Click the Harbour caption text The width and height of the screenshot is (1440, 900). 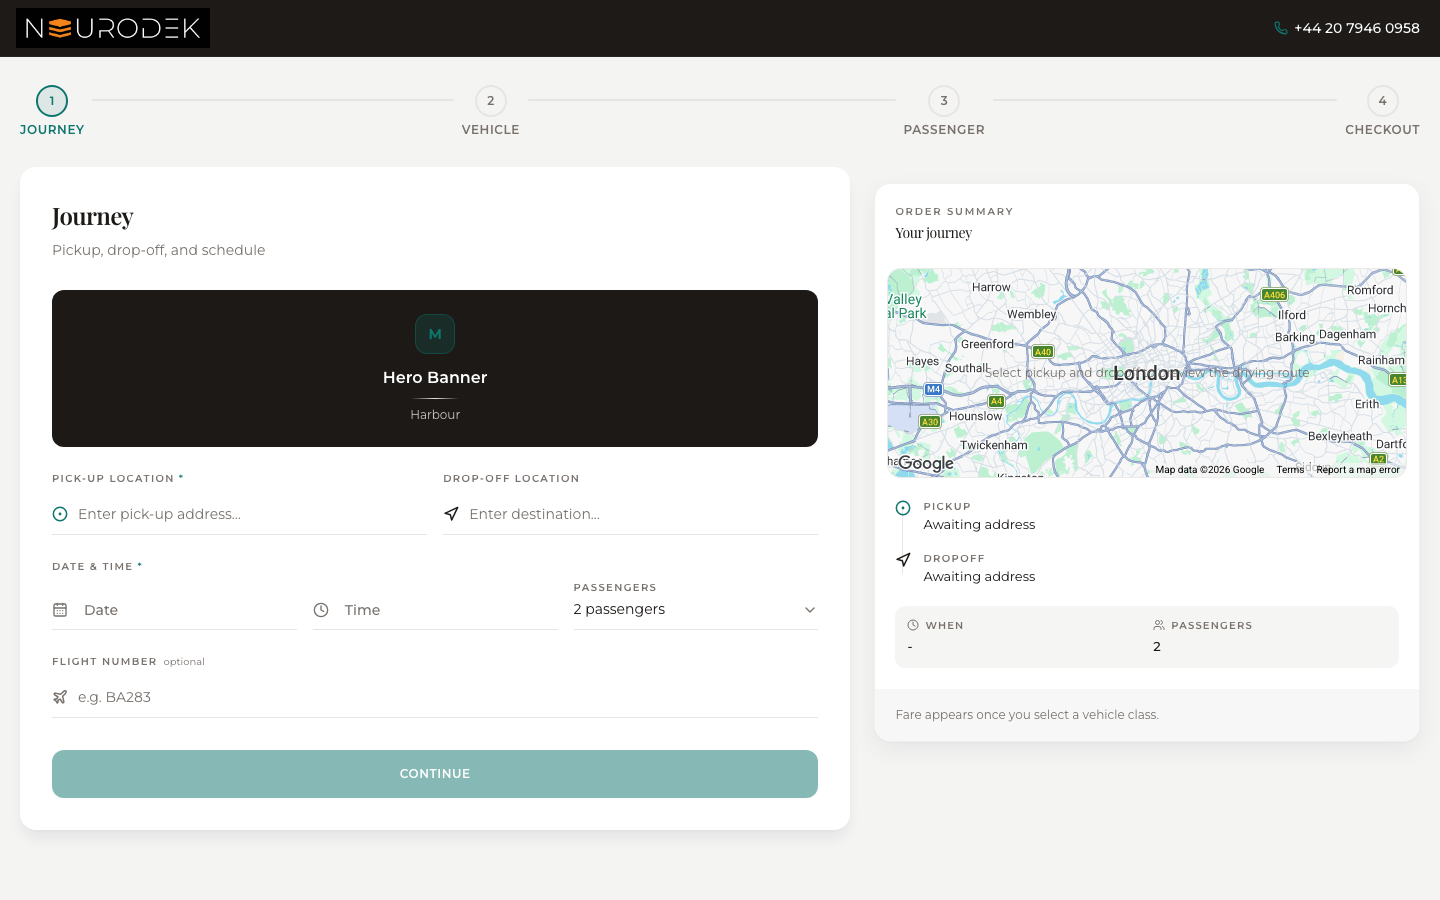[x=435, y=414]
